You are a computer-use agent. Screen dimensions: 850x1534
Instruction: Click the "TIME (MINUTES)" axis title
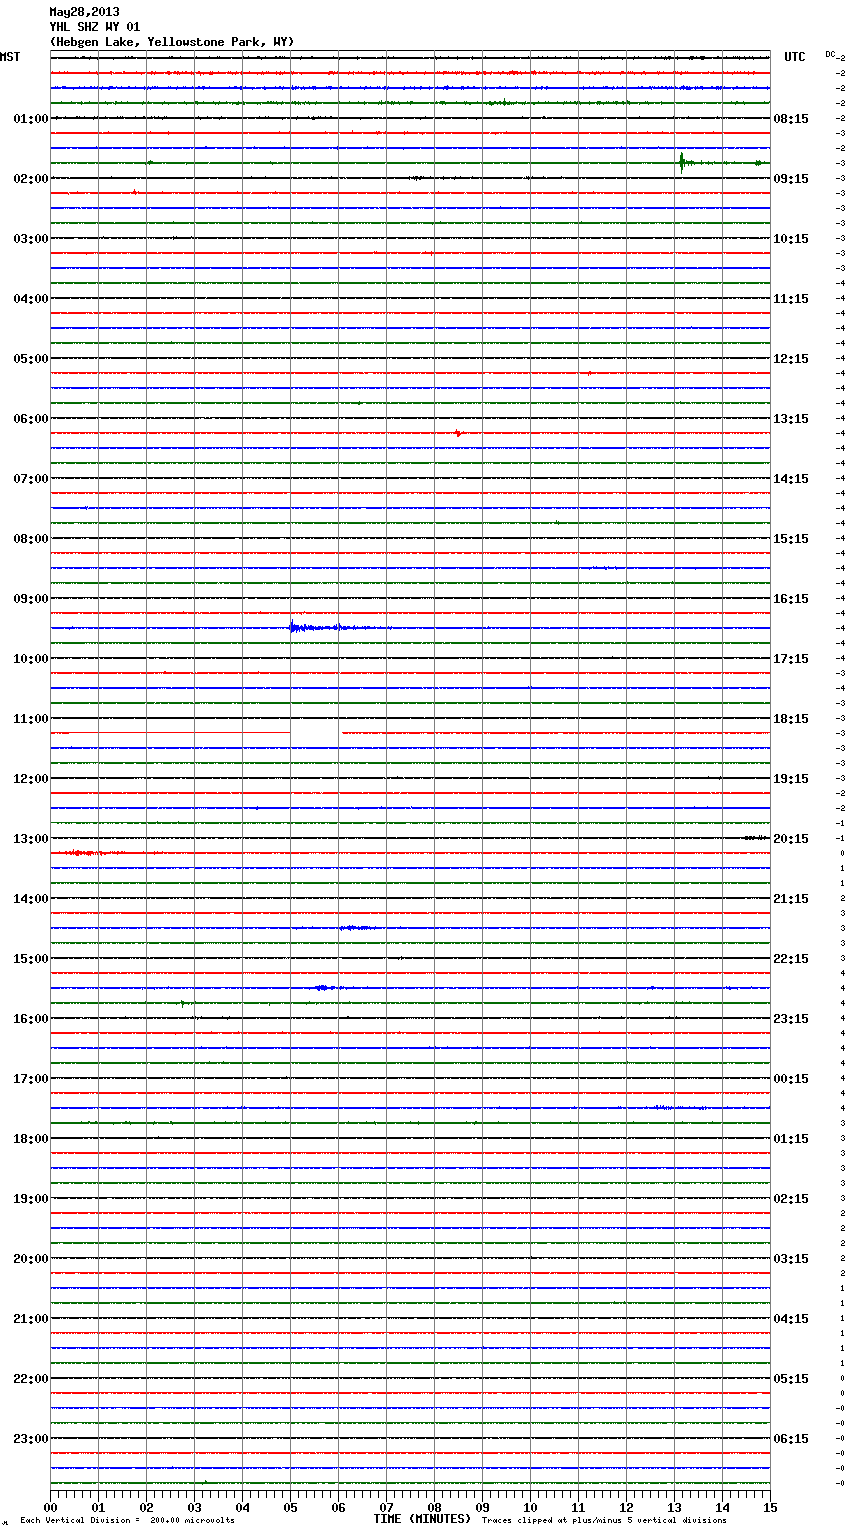coord(422,1519)
